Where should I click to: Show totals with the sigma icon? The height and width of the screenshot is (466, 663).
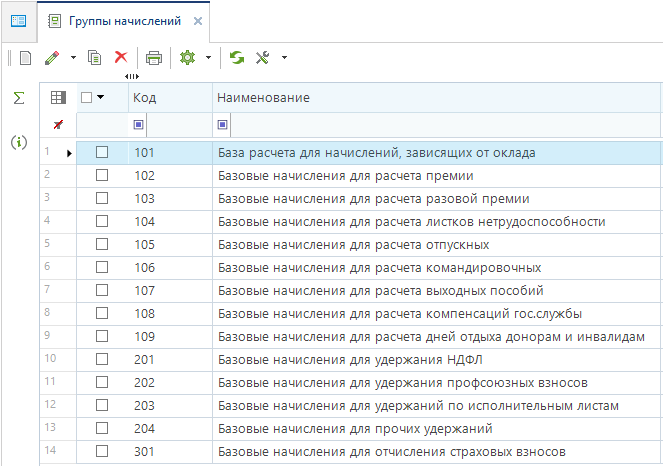pyautogui.click(x=19, y=98)
